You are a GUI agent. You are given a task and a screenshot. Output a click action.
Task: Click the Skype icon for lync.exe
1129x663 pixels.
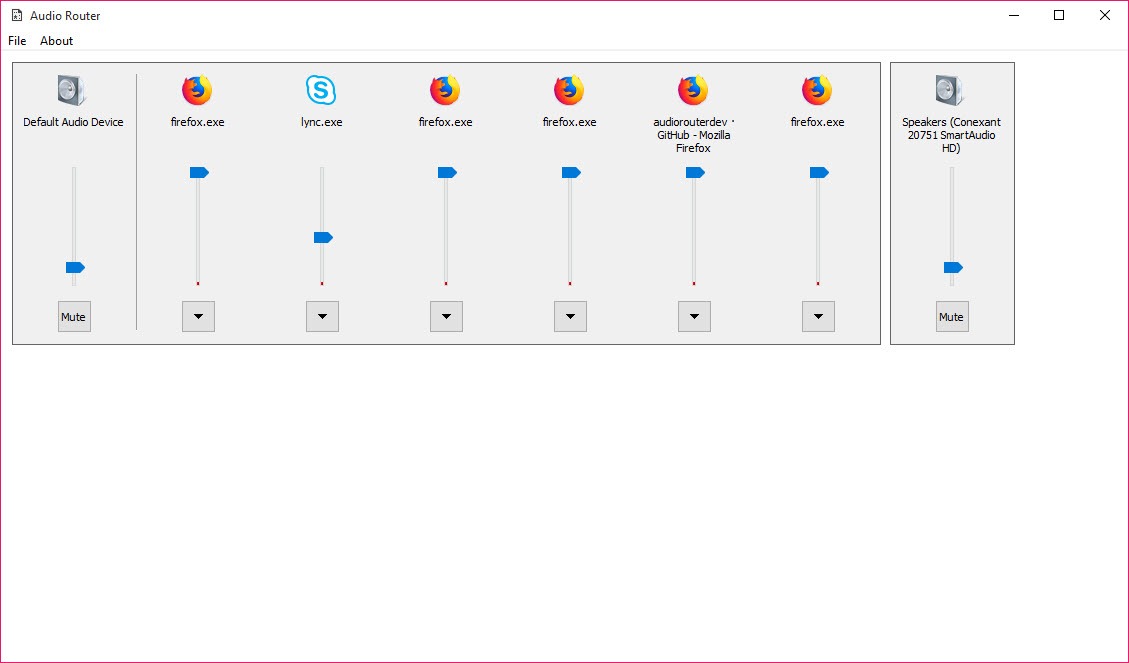[x=321, y=91]
